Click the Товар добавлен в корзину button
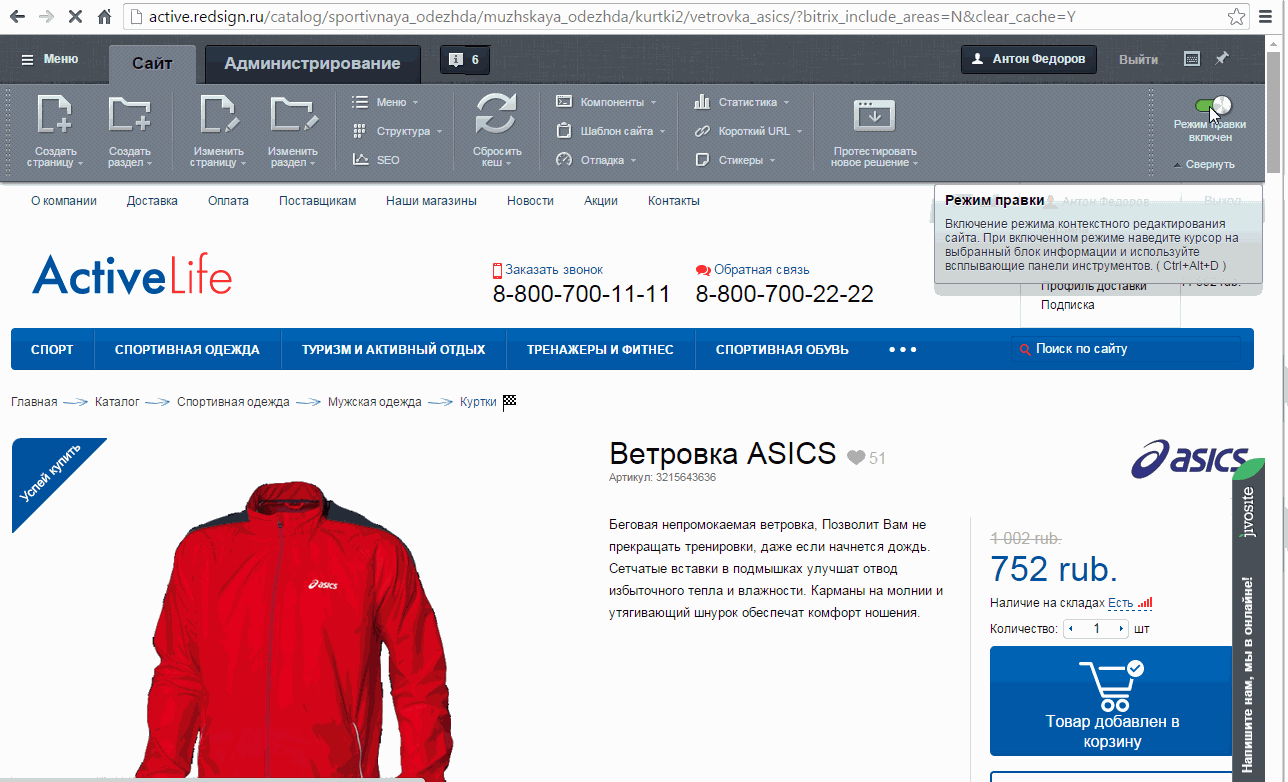 pos(1111,701)
